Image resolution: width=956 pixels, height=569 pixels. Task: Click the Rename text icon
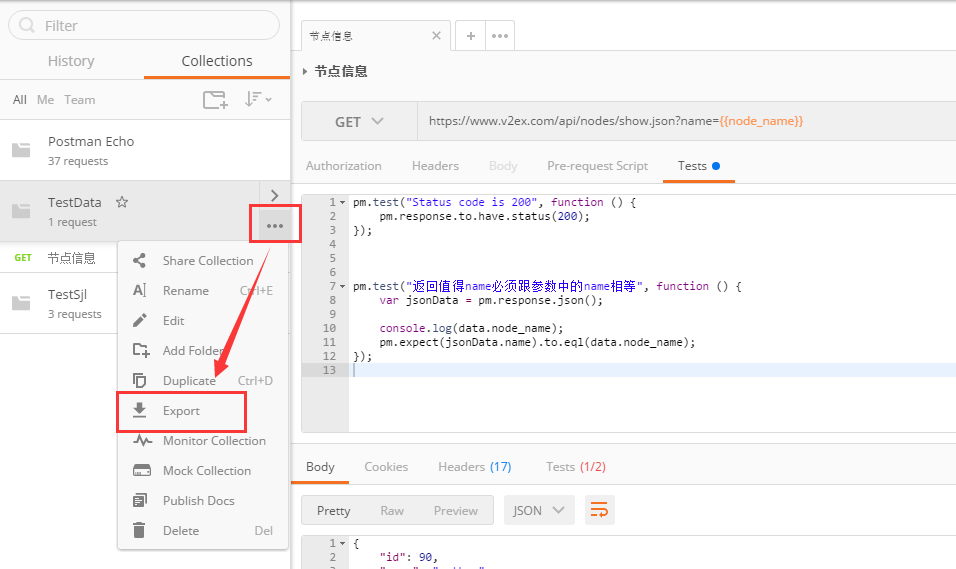coord(140,290)
